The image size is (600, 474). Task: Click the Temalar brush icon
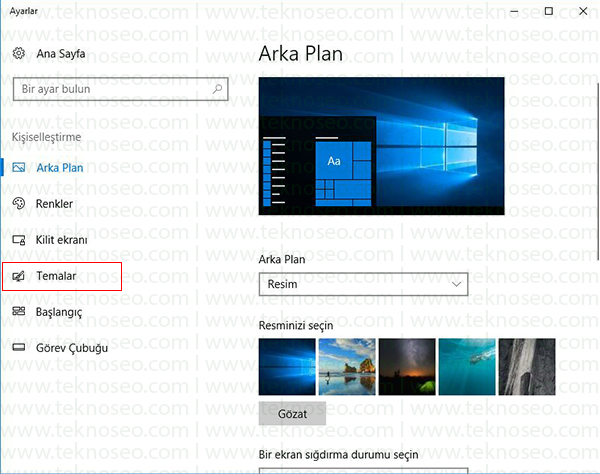(x=19, y=276)
